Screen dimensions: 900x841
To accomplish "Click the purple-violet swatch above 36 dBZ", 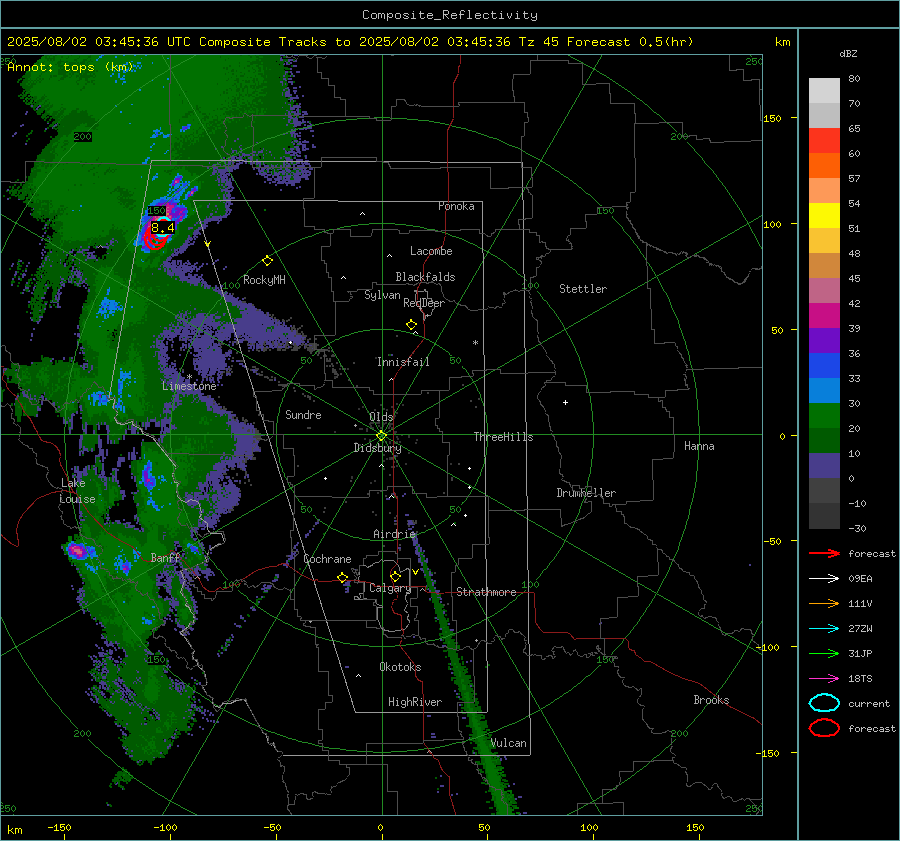I will click(824, 340).
